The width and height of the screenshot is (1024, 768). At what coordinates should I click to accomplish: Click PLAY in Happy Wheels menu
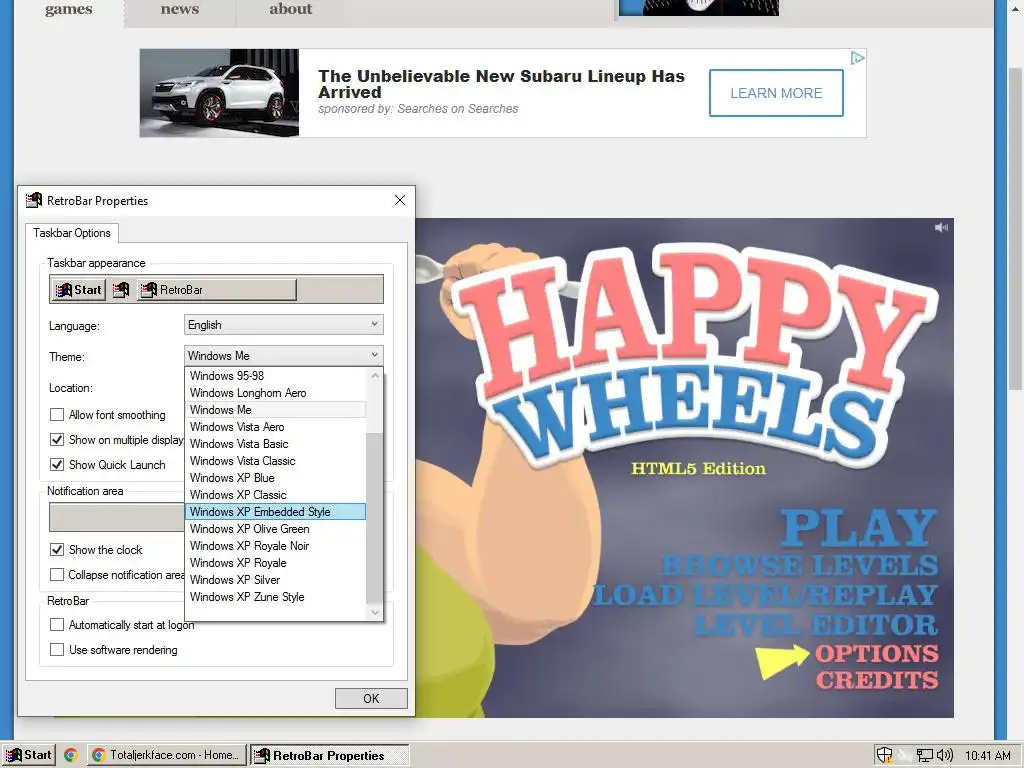click(x=859, y=528)
